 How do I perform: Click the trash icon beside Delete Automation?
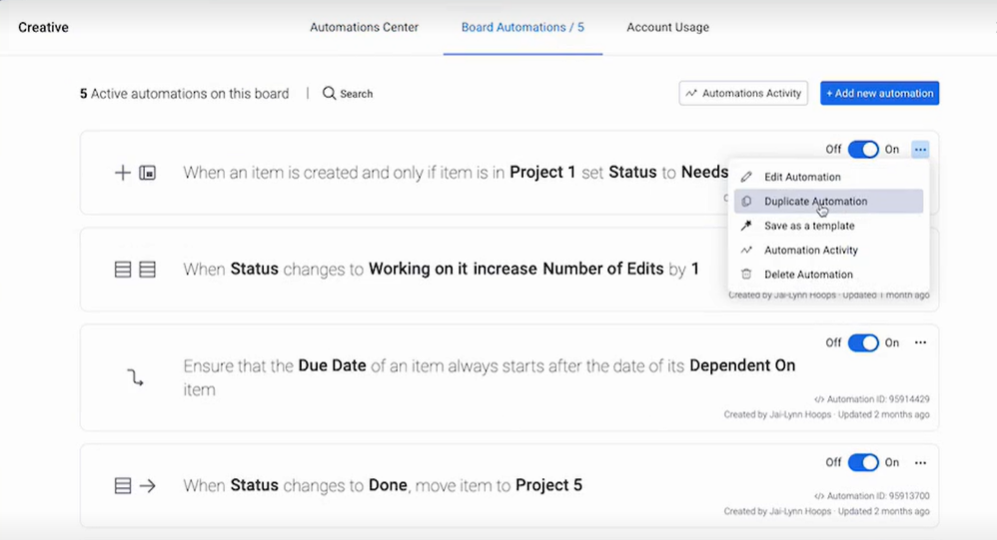tap(746, 274)
